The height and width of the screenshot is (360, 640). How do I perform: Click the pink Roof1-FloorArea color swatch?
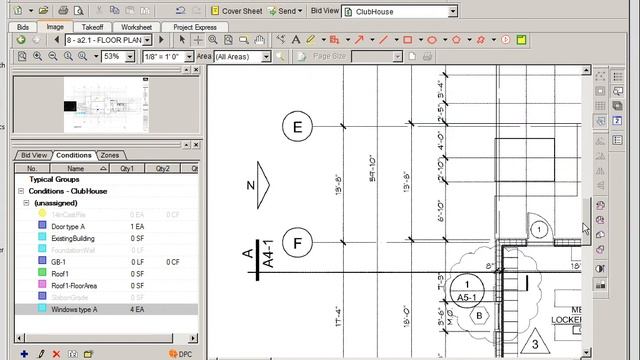[x=42, y=284]
